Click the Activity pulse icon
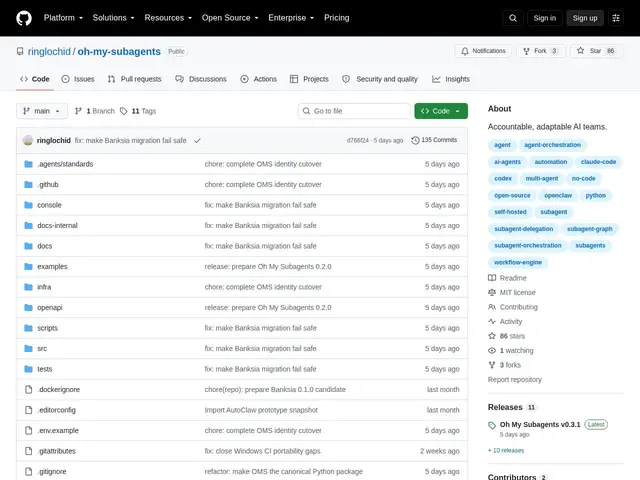Viewport: 640px width, 480px height. pyautogui.click(x=492, y=321)
